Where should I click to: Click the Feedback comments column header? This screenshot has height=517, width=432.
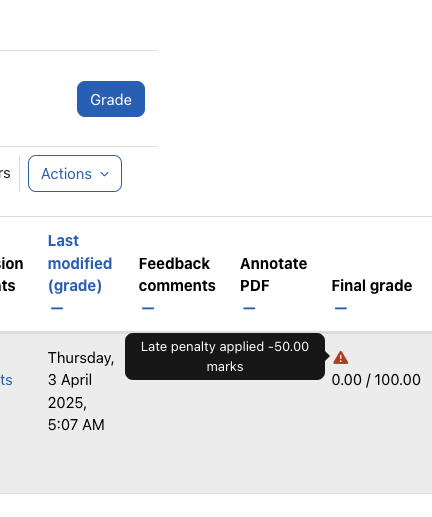coord(177,275)
